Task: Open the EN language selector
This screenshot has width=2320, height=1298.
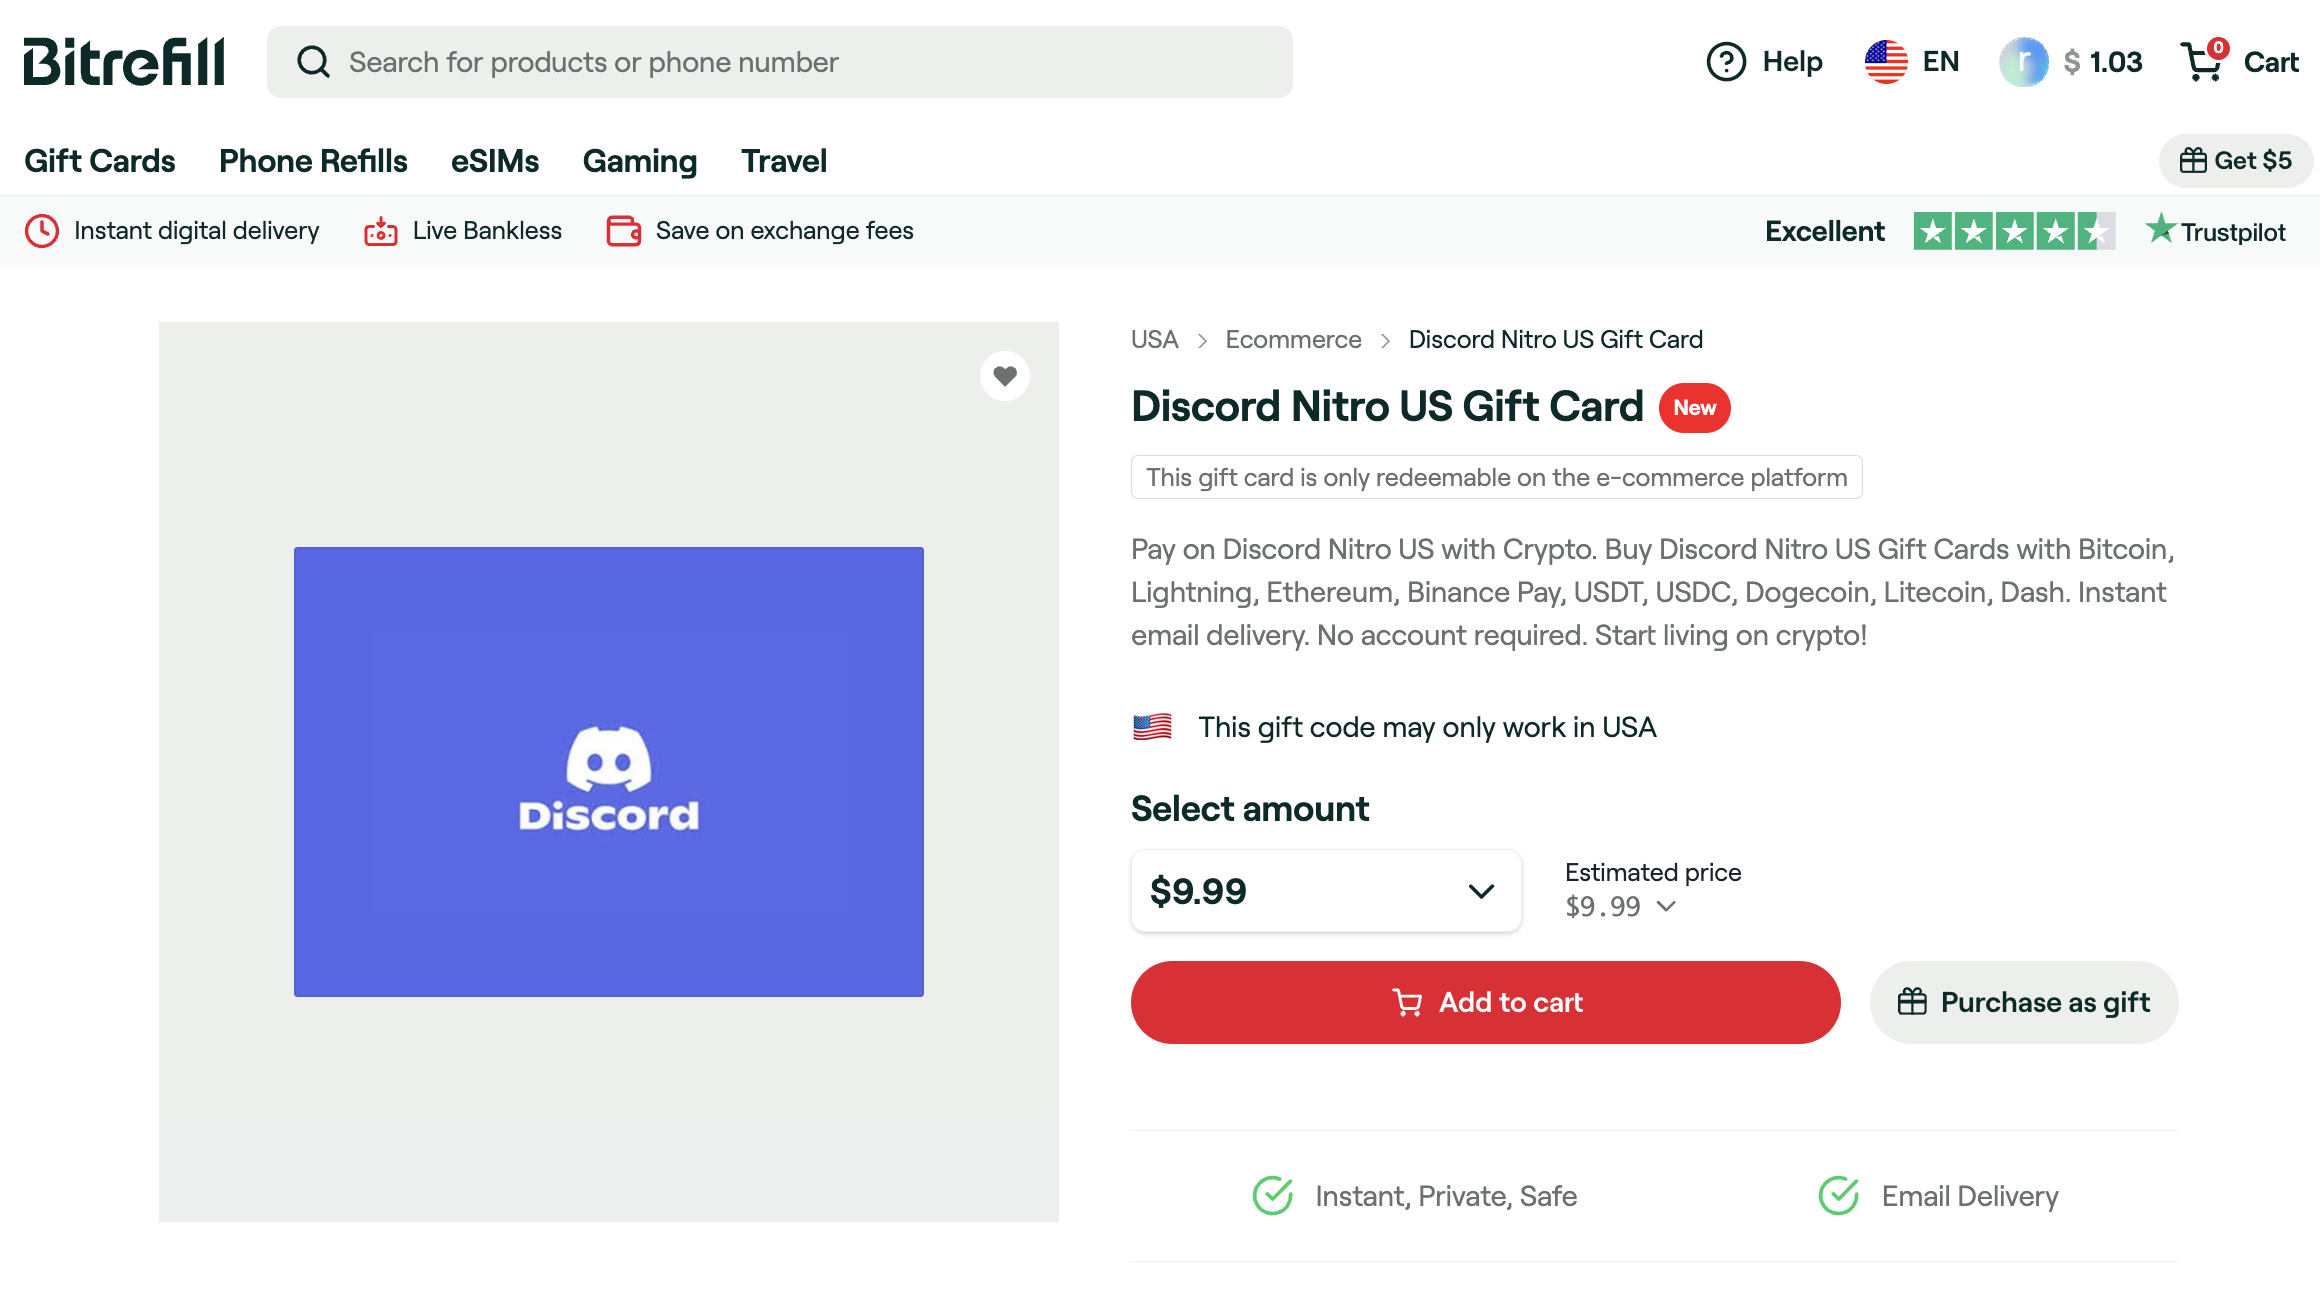Action: [x=1913, y=61]
